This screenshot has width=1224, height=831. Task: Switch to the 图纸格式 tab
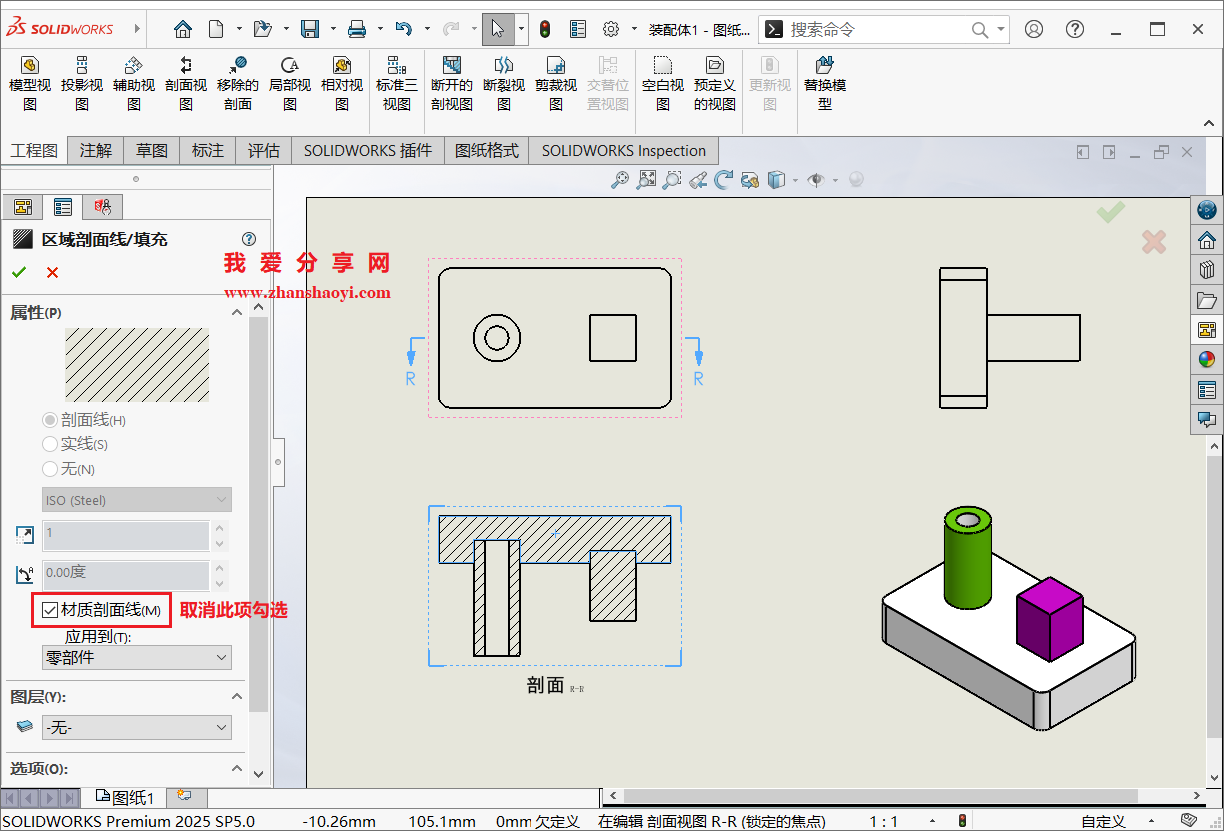(487, 151)
